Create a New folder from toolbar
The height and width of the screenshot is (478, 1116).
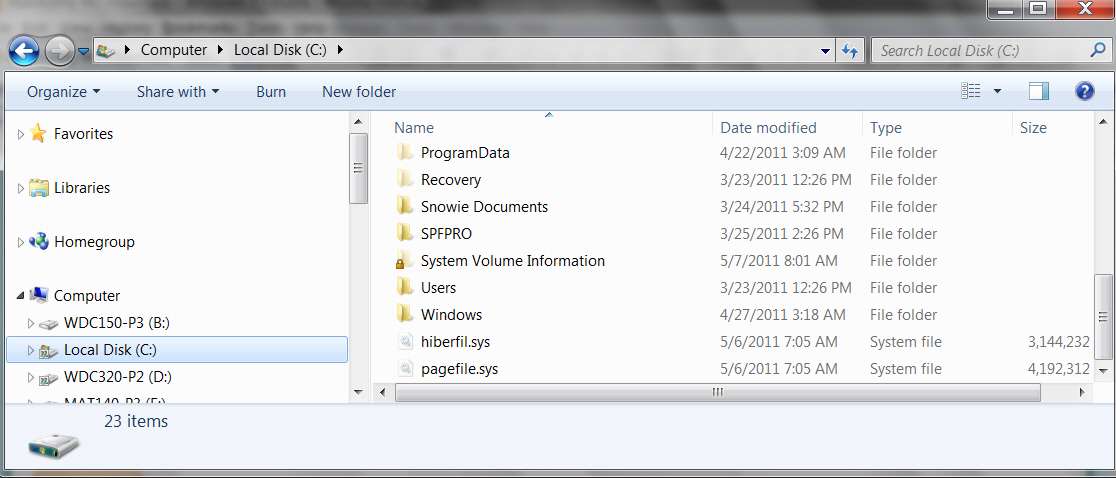[x=359, y=92]
